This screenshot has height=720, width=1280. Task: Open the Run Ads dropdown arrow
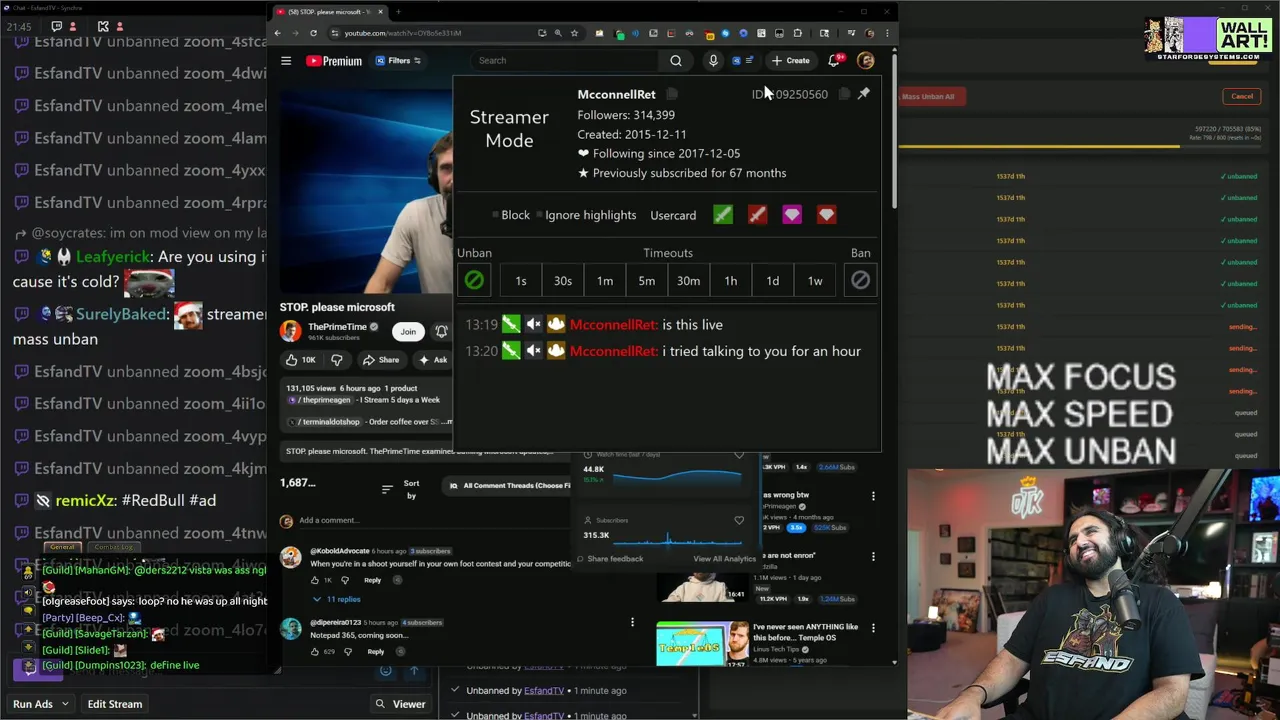coord(66,704)
